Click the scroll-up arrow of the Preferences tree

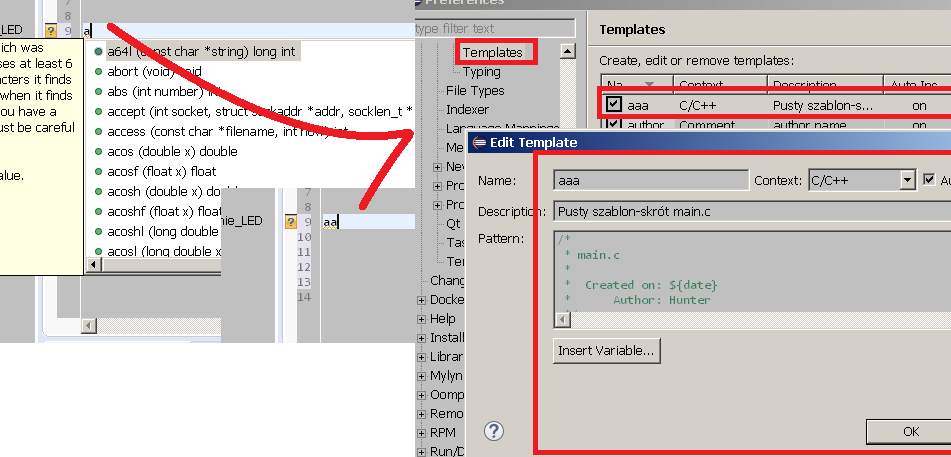(x=567, y=51)
